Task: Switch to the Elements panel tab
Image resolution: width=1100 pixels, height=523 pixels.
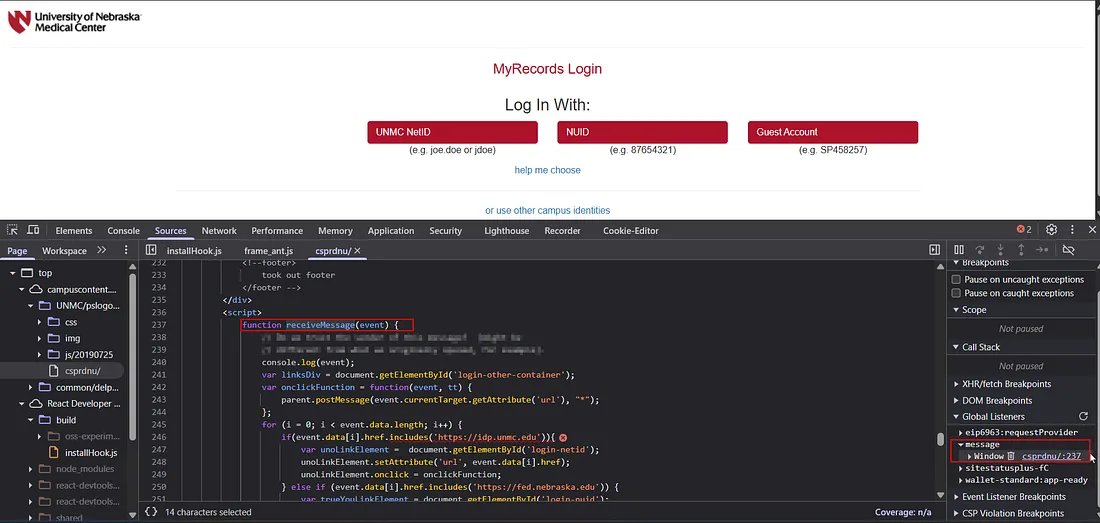Action: tap(74, 231)
